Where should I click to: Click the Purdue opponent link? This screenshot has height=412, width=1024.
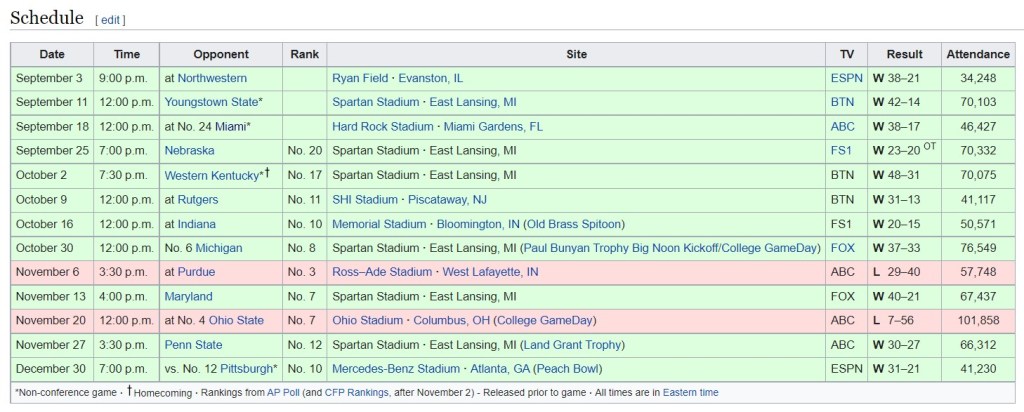click(197, 272)
